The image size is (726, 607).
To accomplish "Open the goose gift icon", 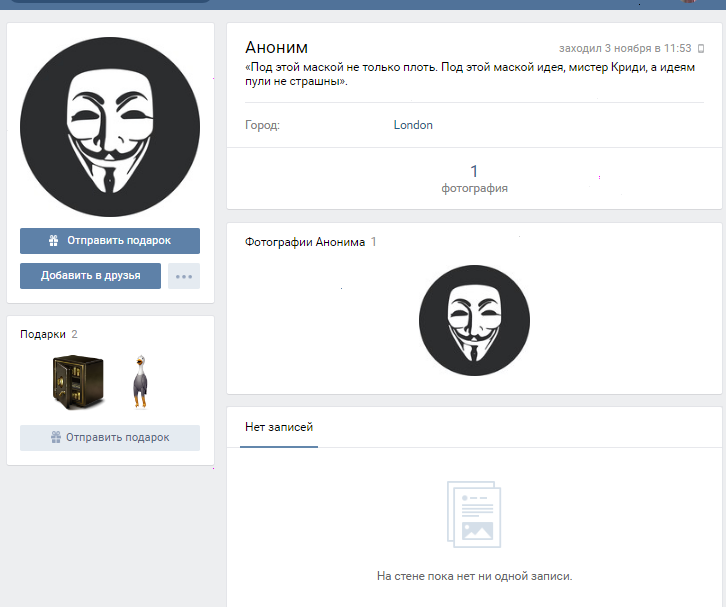I will coord(140,382).
